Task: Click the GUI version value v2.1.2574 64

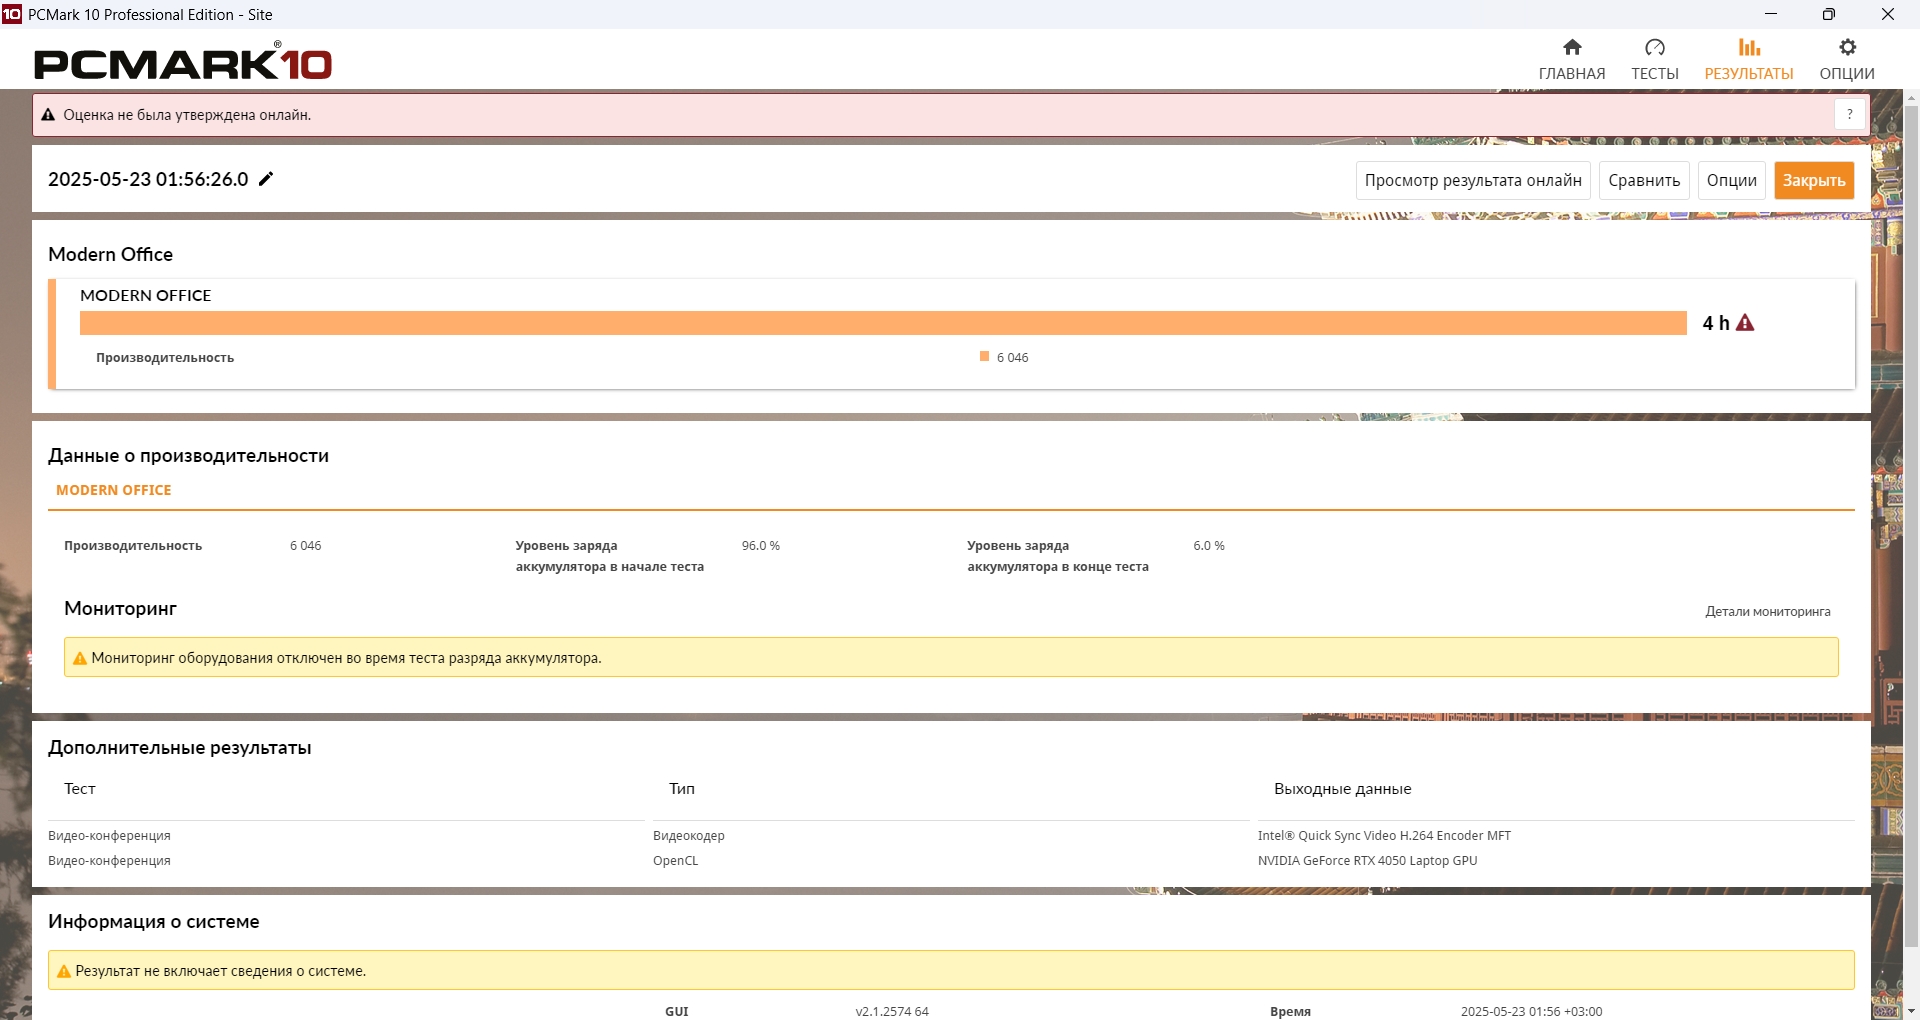Action: [x=892, y=1012]
